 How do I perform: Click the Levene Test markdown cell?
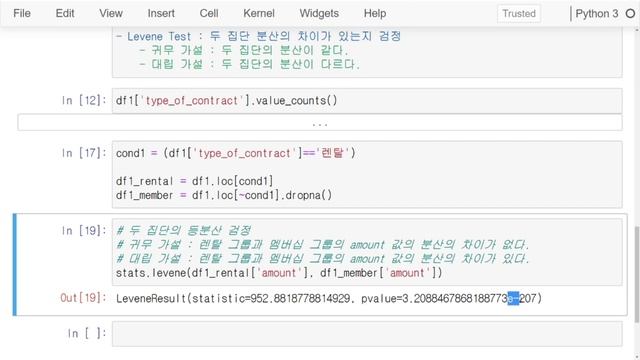click(367, 51)
